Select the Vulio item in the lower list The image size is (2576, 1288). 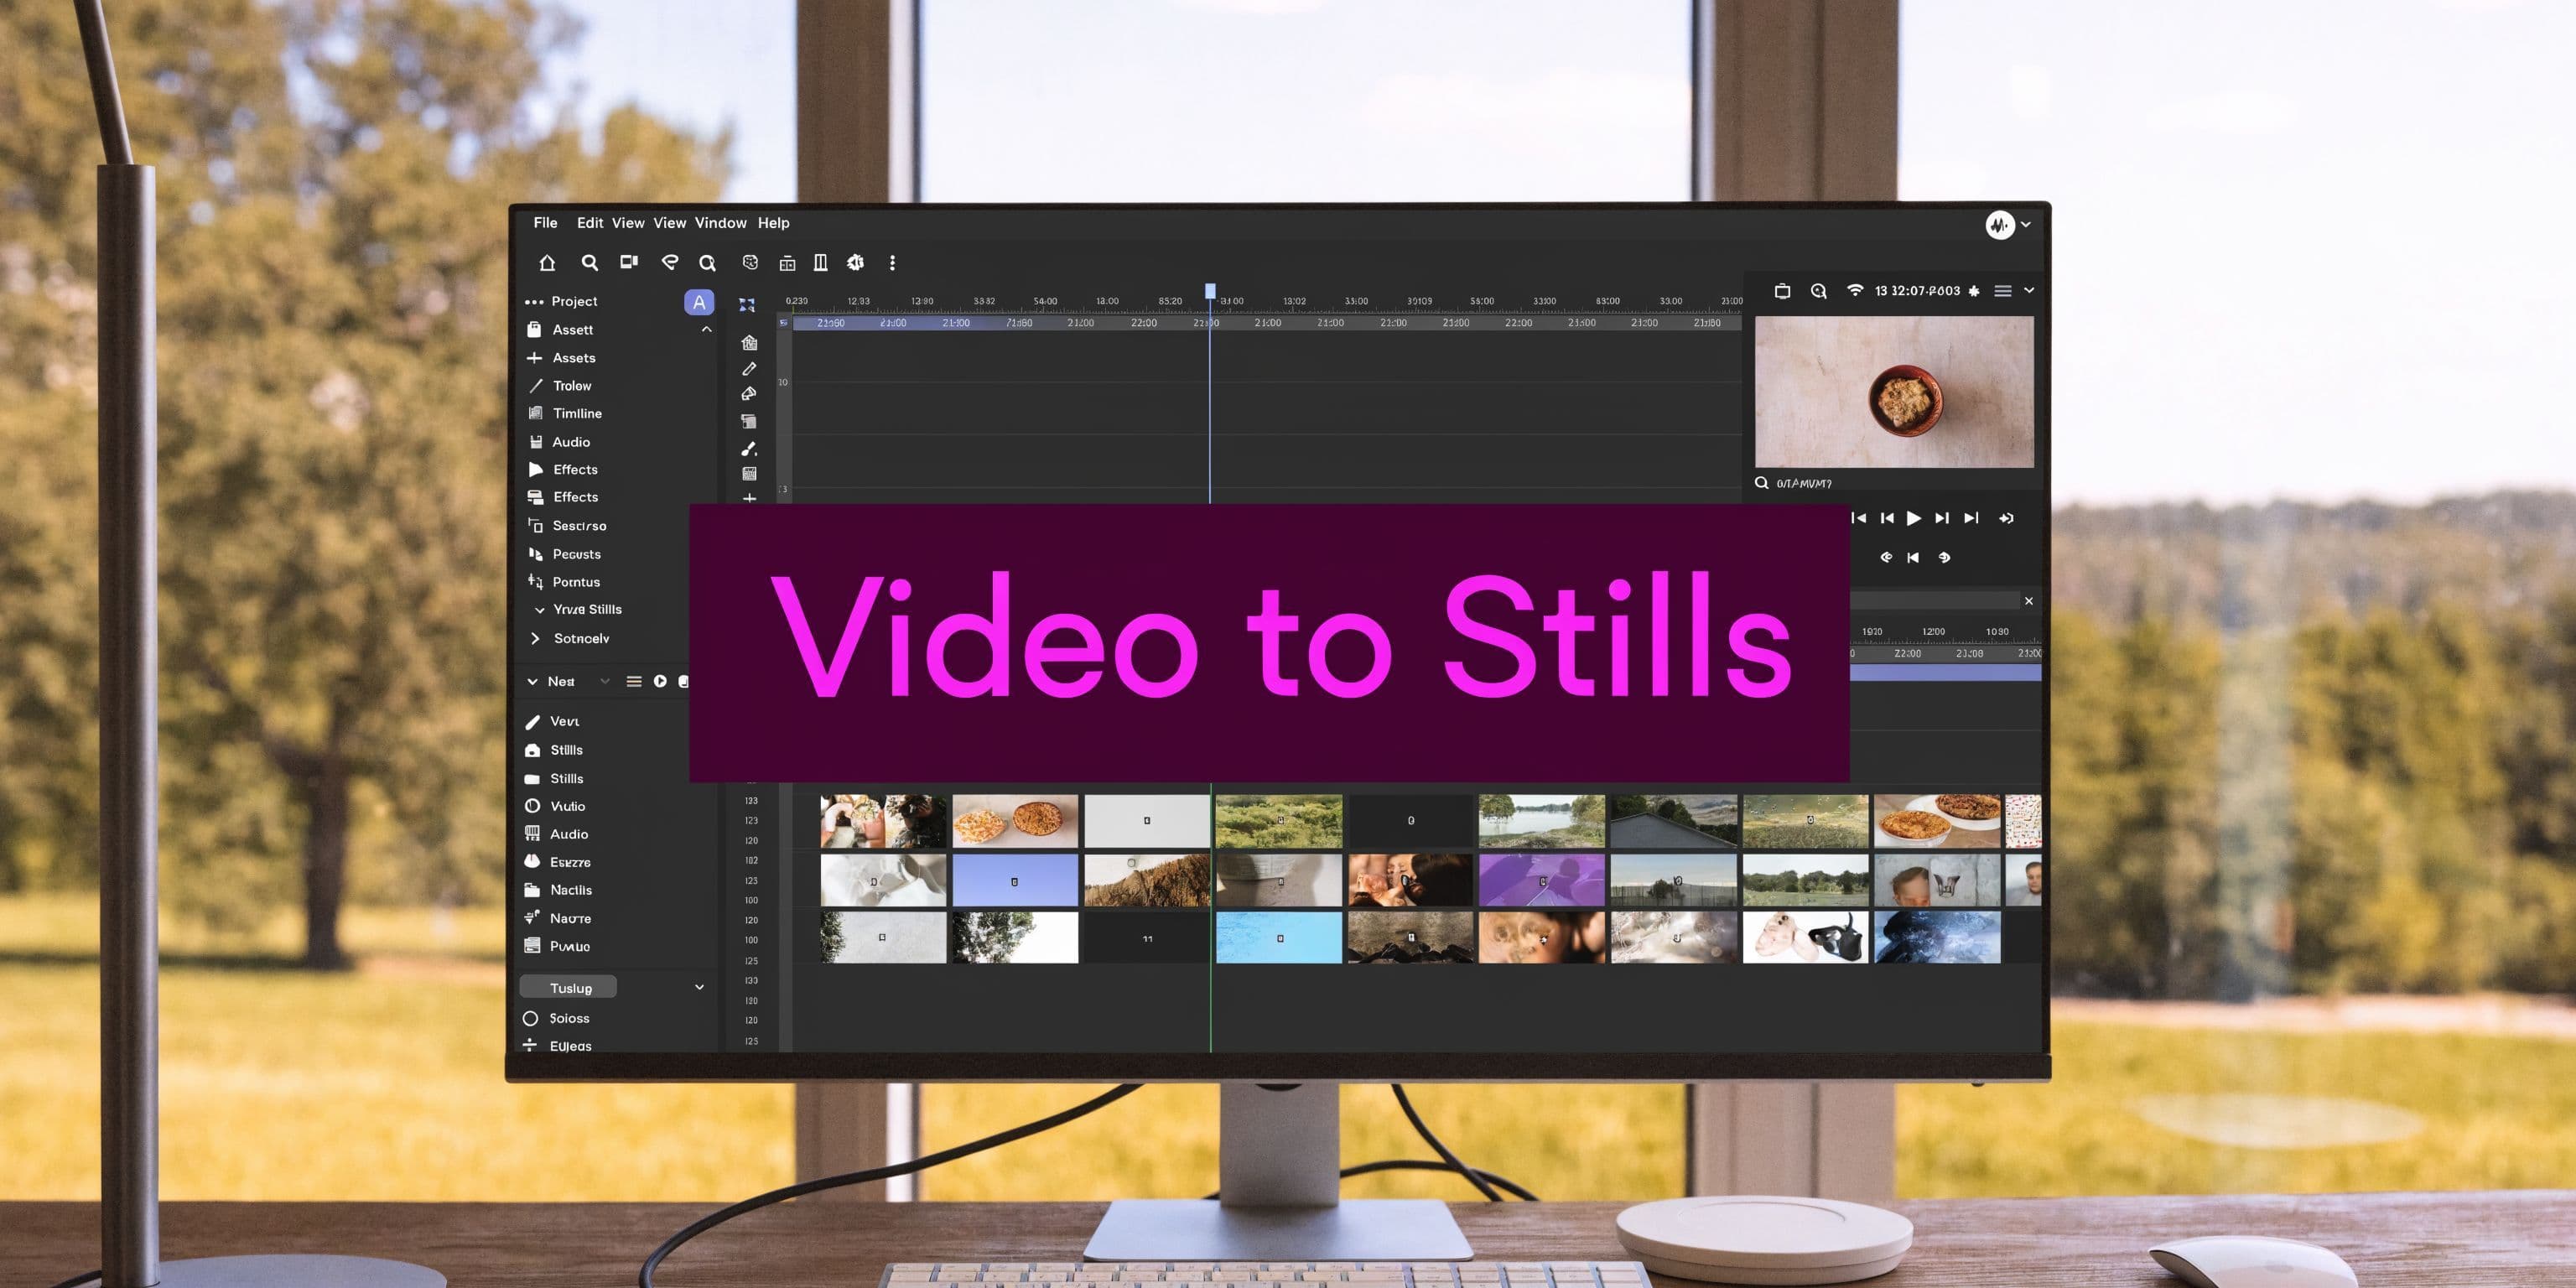tap(555, 806)
